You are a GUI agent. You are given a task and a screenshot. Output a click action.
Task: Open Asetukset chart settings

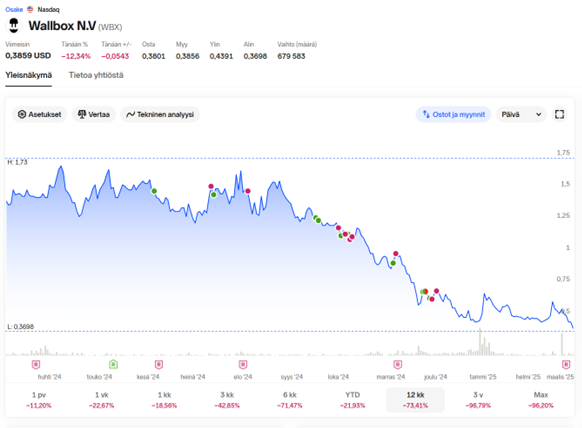[x=39, y=114]
